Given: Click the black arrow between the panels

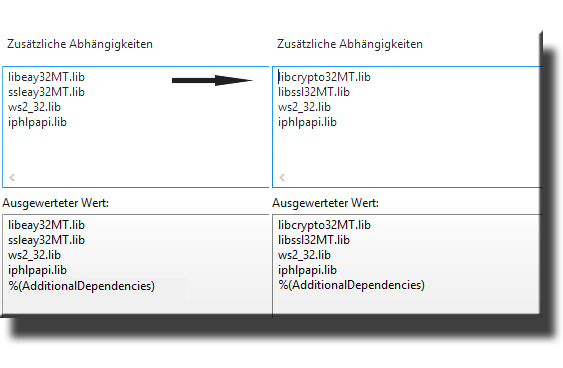Looking at the screenshot, I should click(x=212, y=80).
